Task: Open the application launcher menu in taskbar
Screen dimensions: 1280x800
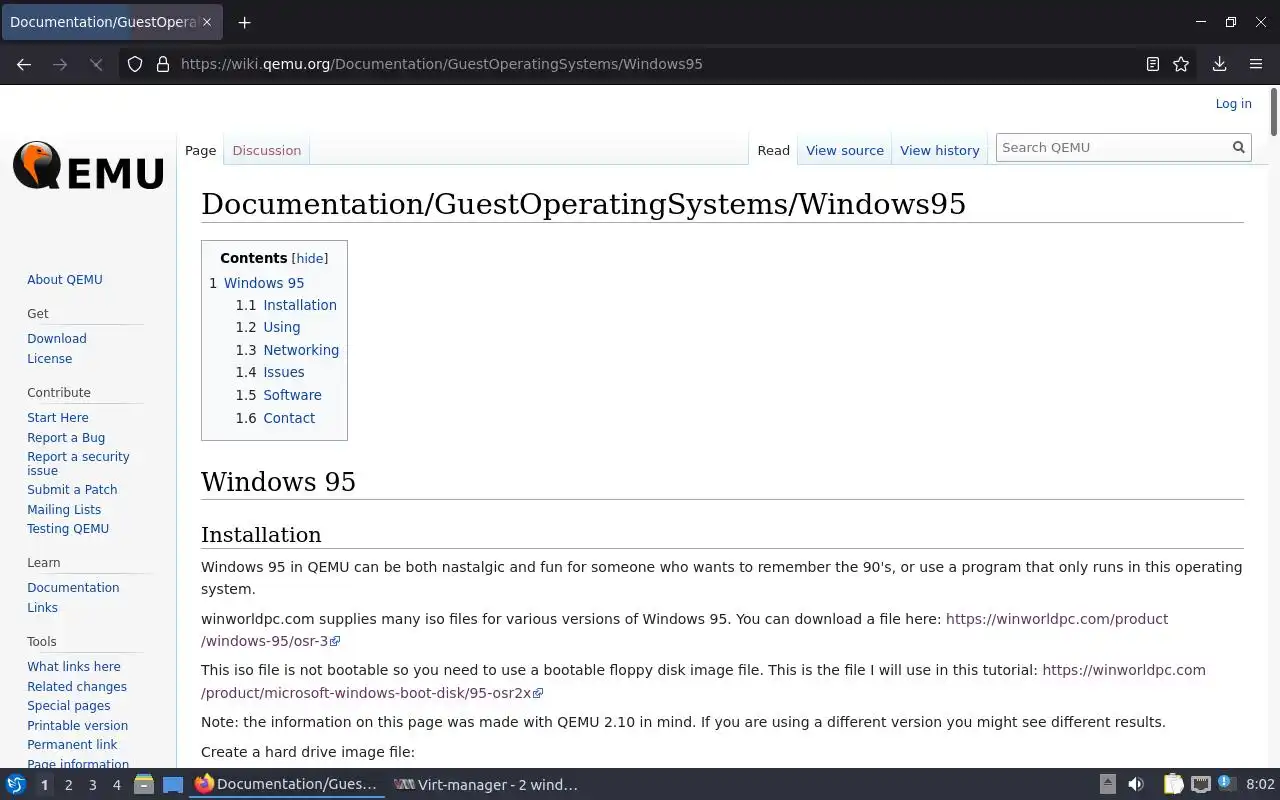Action: click(x=16, y=785)
